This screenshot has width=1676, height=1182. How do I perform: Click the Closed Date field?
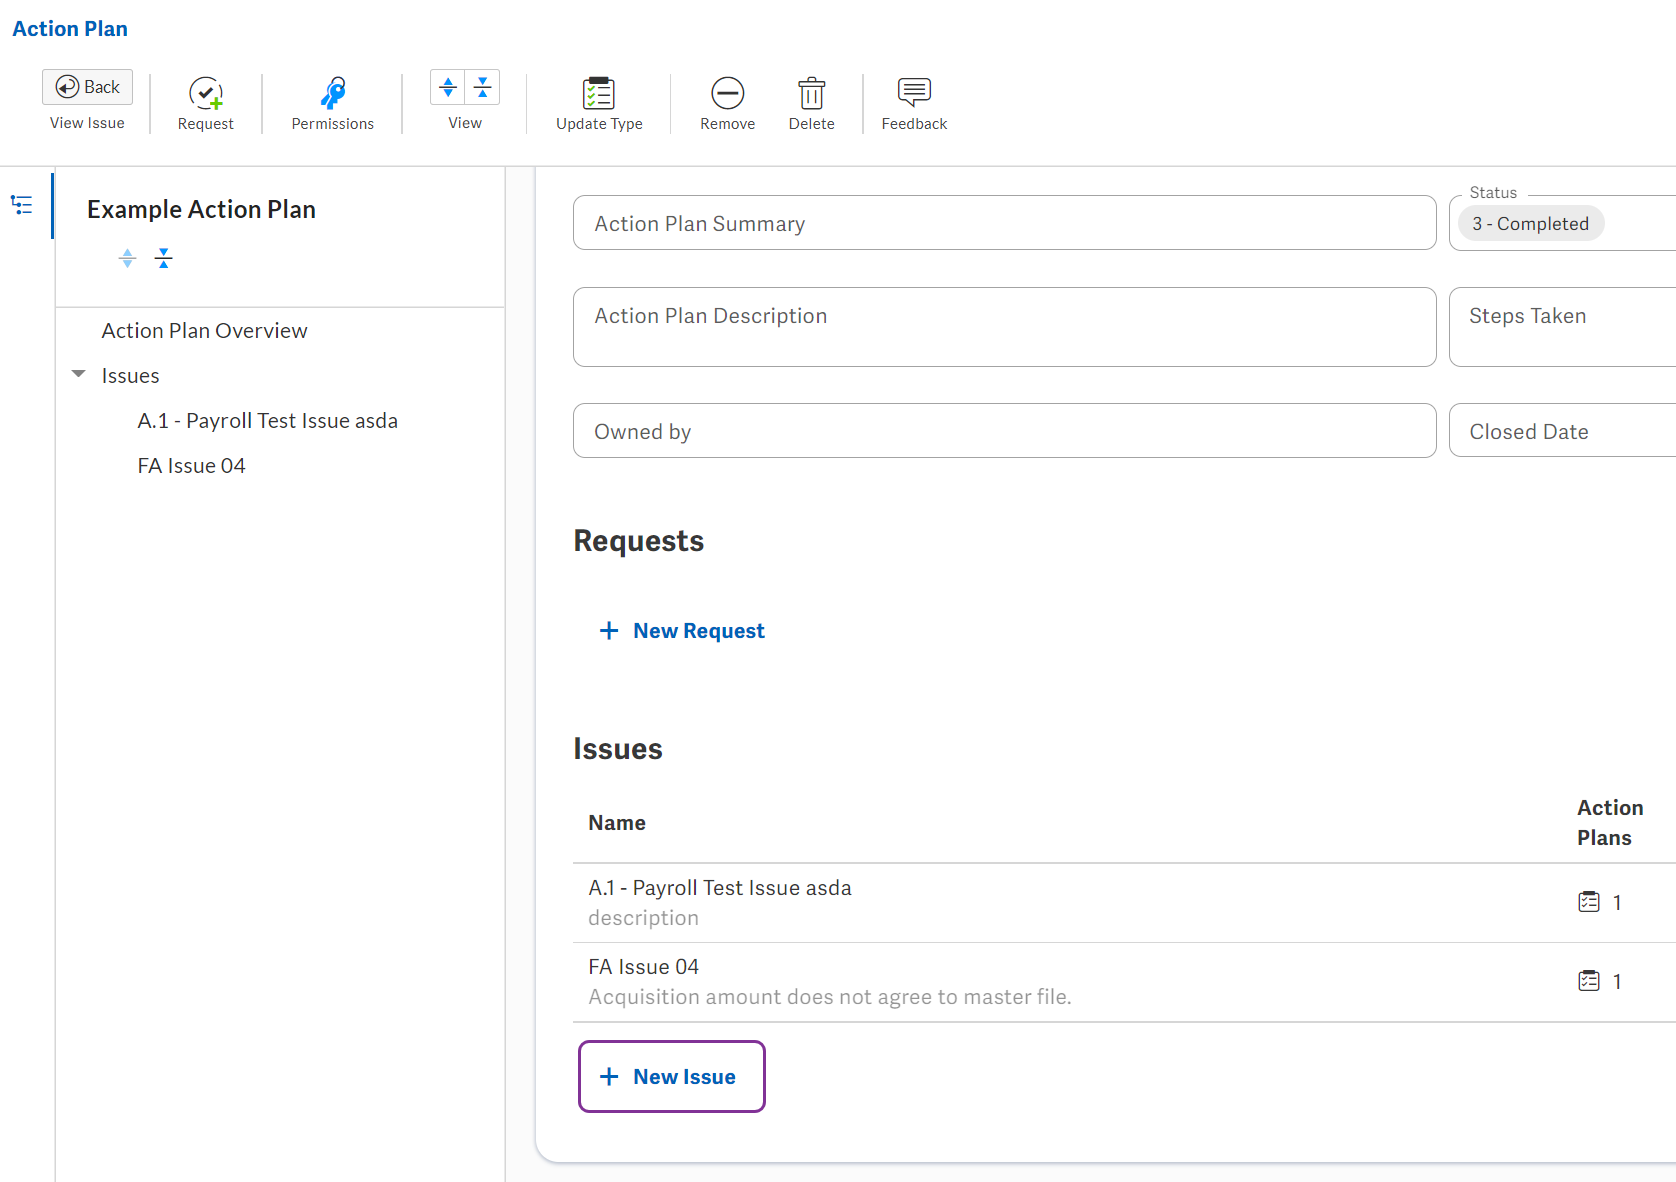click(x=1562, y=431)
